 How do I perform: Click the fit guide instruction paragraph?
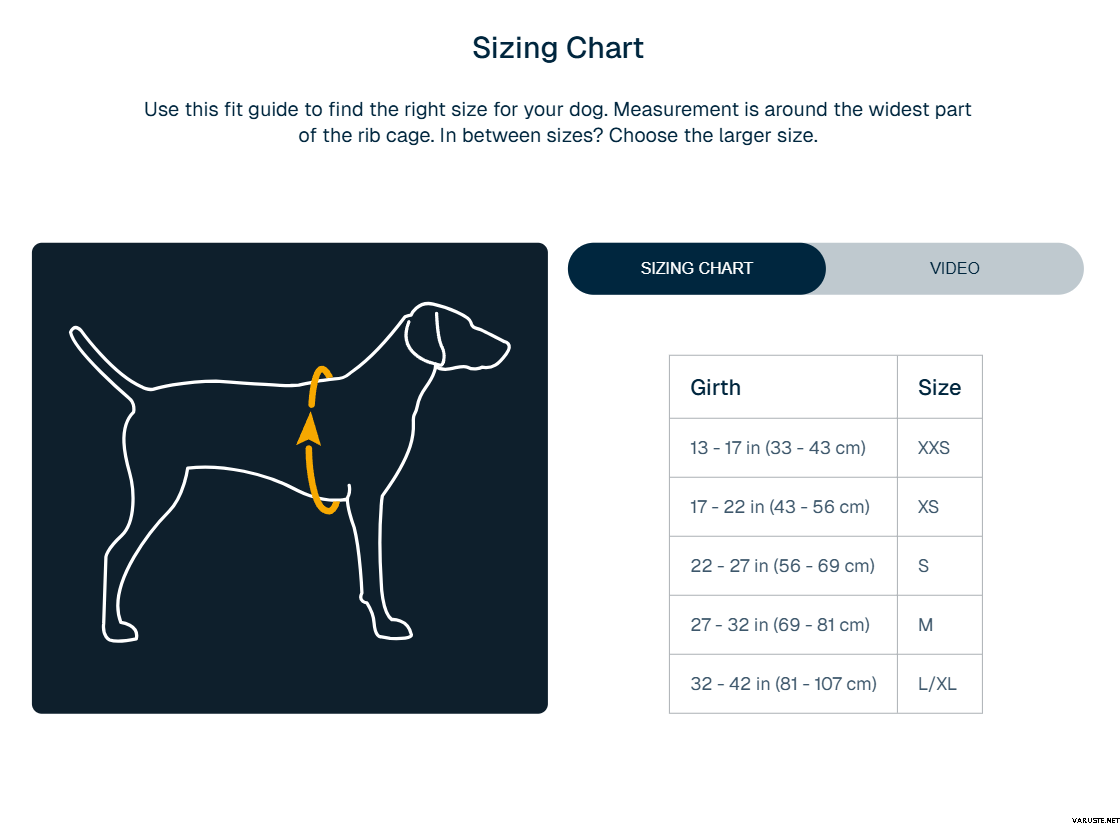pyautogui.click(x=558, y=122)
